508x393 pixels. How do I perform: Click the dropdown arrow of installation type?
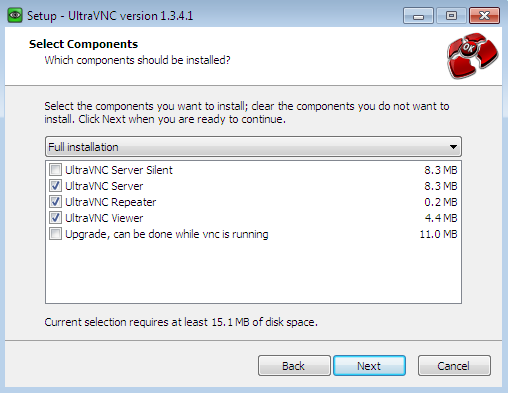point(453,147)
